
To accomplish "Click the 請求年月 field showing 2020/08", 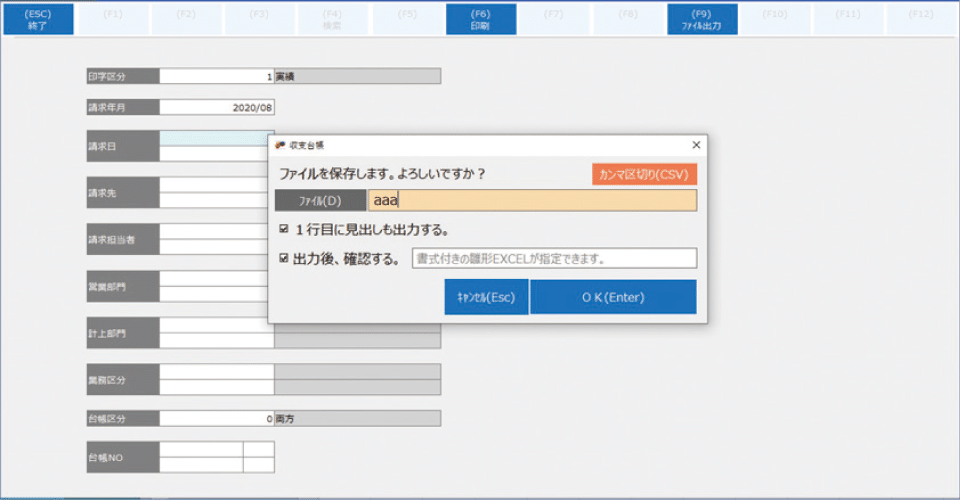I will (216, 107).
